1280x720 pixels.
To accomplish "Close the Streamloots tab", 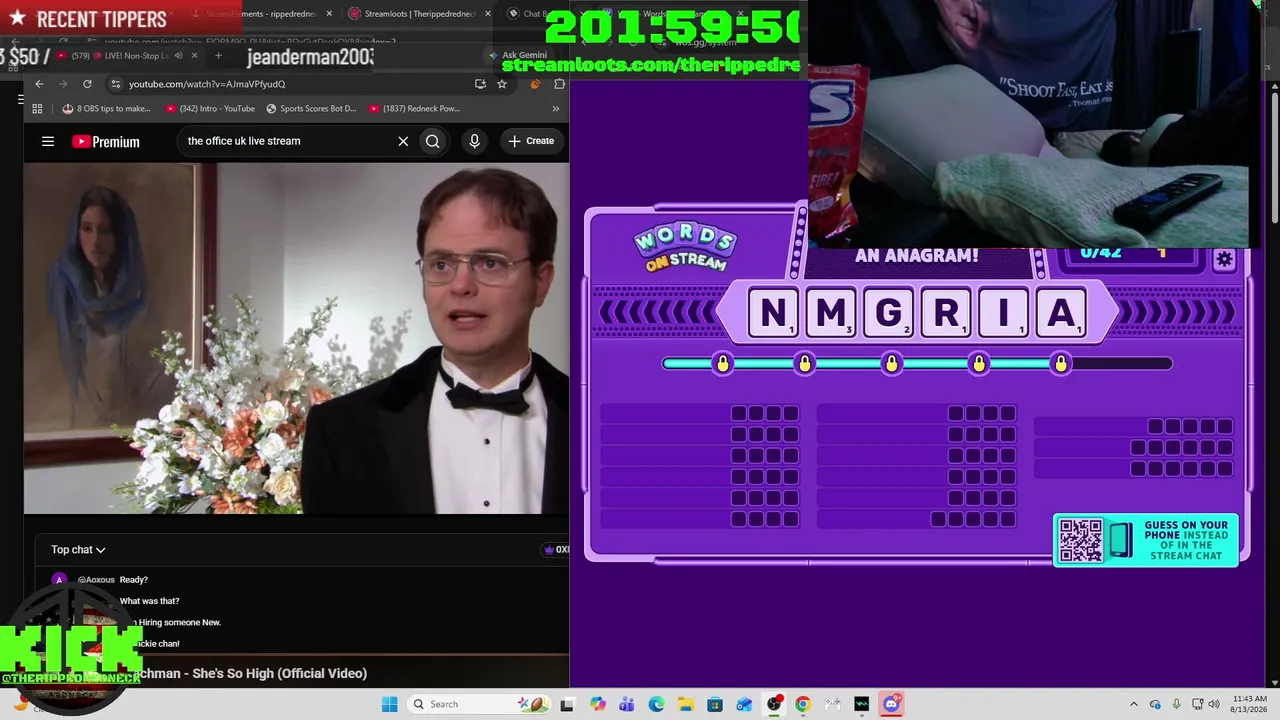I will coord(488,14).
